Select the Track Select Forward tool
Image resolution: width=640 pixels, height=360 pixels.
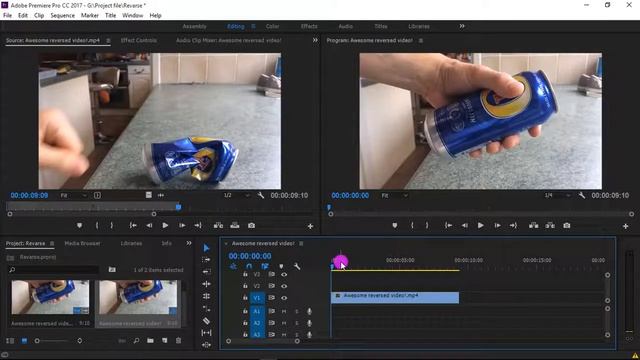point(207,260)
